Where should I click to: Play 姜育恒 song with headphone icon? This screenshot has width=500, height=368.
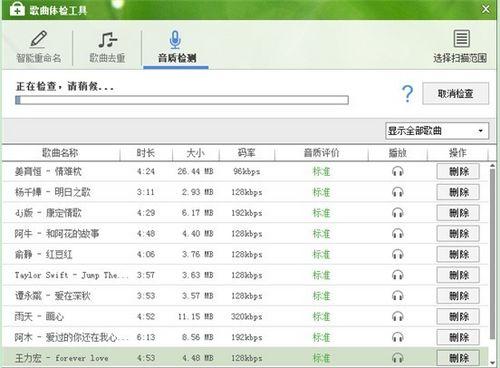point(397,172)
